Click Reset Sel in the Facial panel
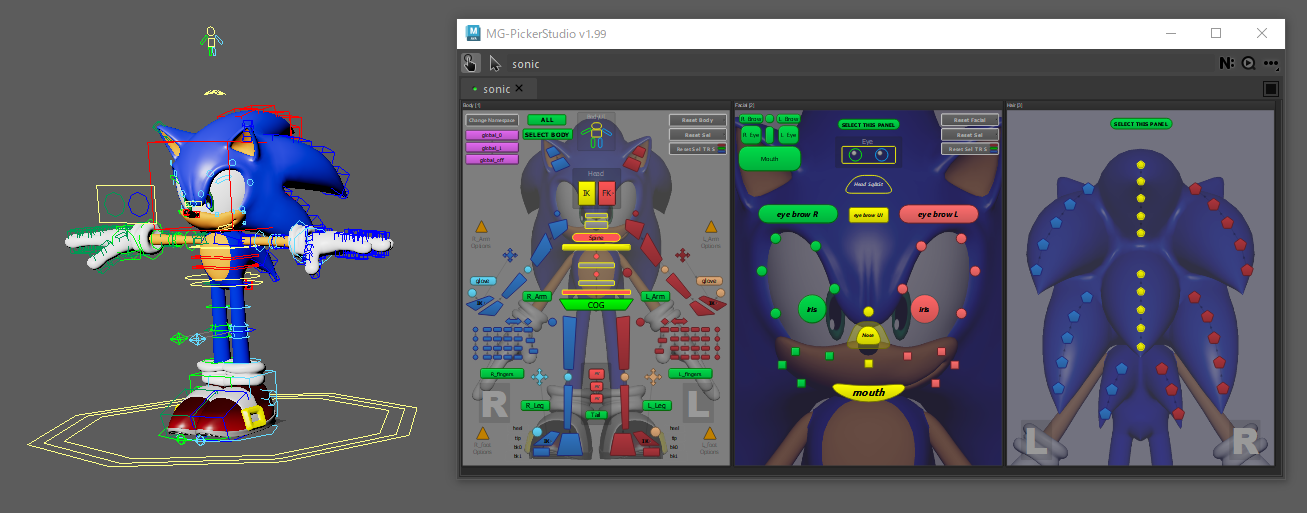This screenshot has width=1307, height=513. [x=970, y=134]
